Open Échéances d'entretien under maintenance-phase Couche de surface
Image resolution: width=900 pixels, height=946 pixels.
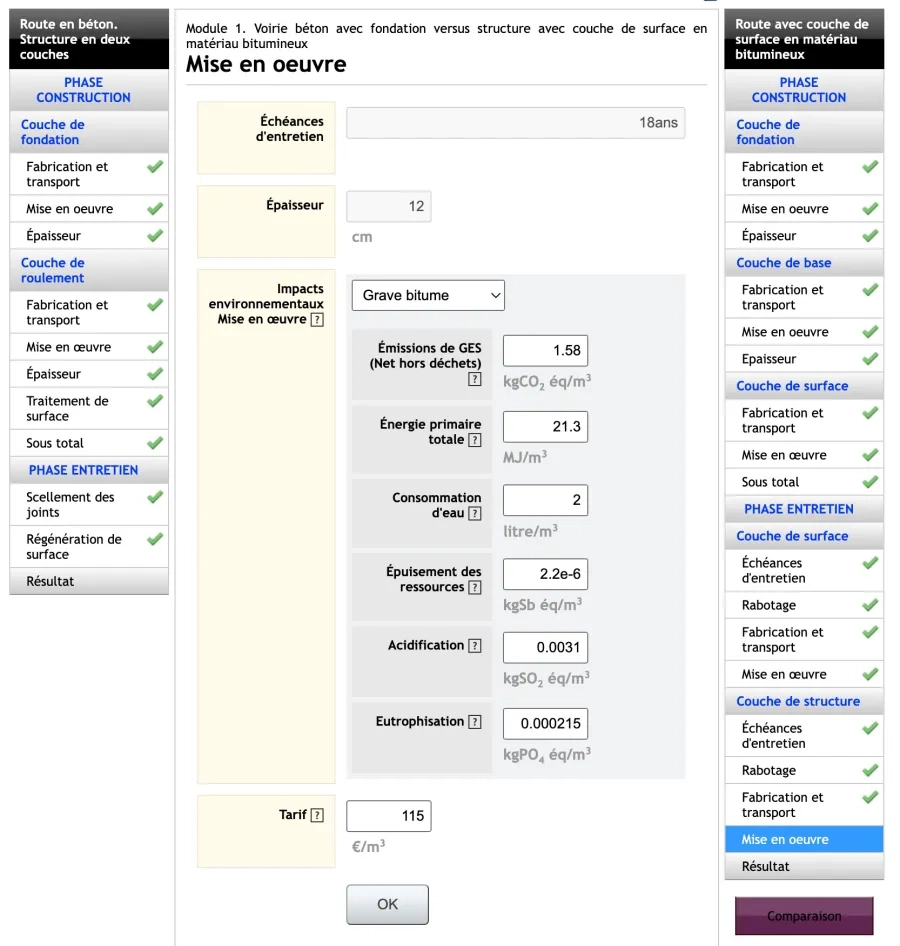(x=804, y=571)
